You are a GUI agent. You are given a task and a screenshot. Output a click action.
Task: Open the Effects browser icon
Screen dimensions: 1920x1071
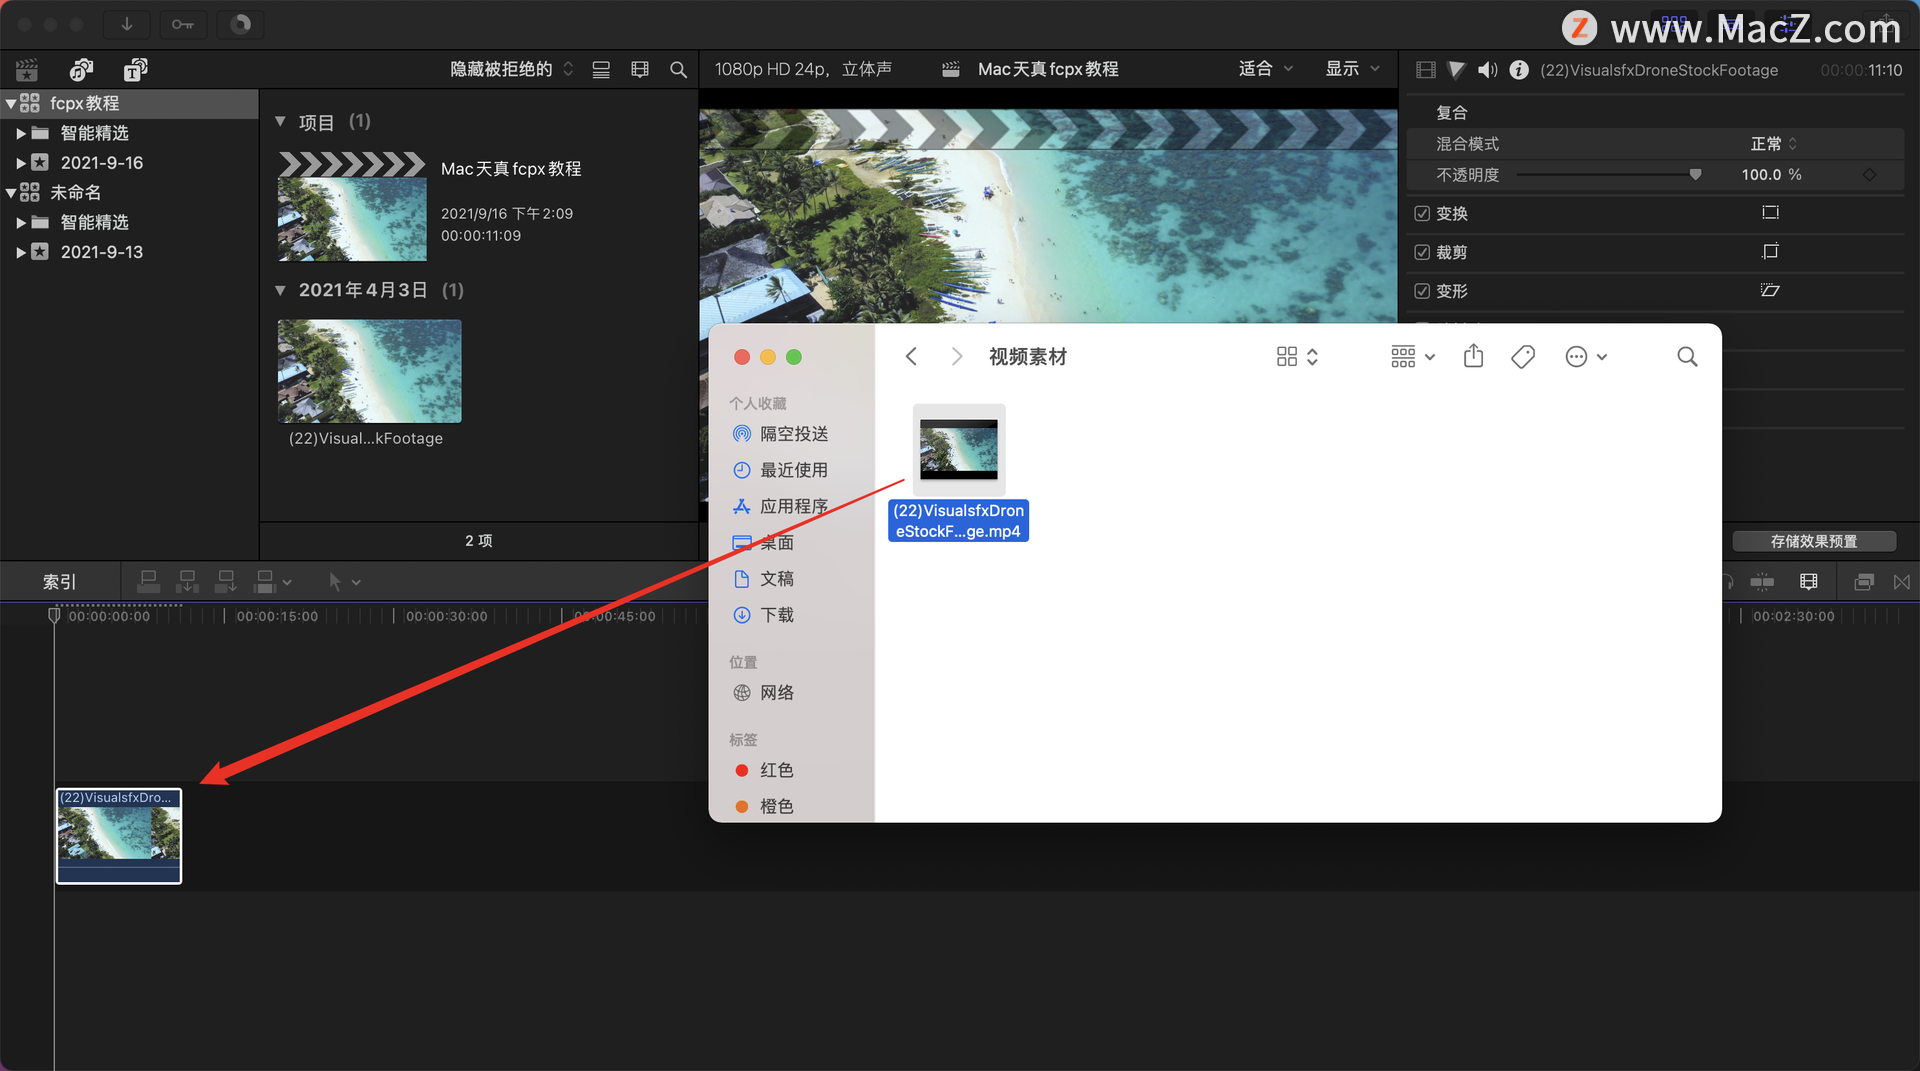(x=1863, y=582)
